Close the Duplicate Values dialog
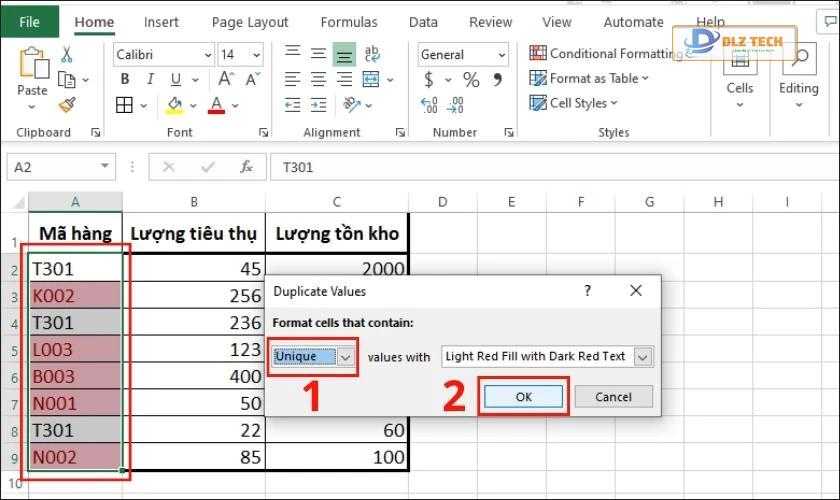The image size is (840, 500). tap(636, 291)
